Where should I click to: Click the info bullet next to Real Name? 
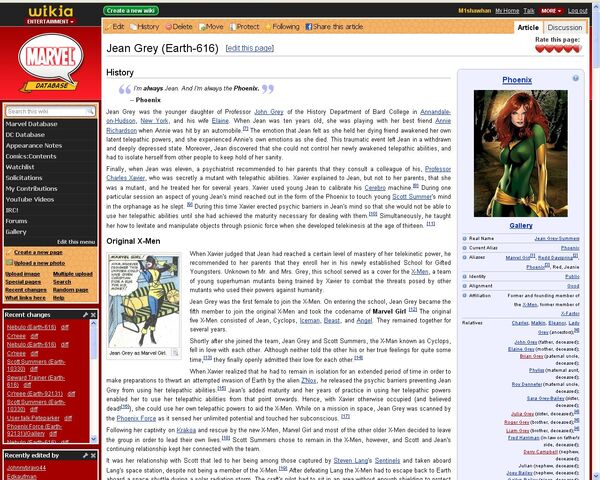tap(465, 238)
